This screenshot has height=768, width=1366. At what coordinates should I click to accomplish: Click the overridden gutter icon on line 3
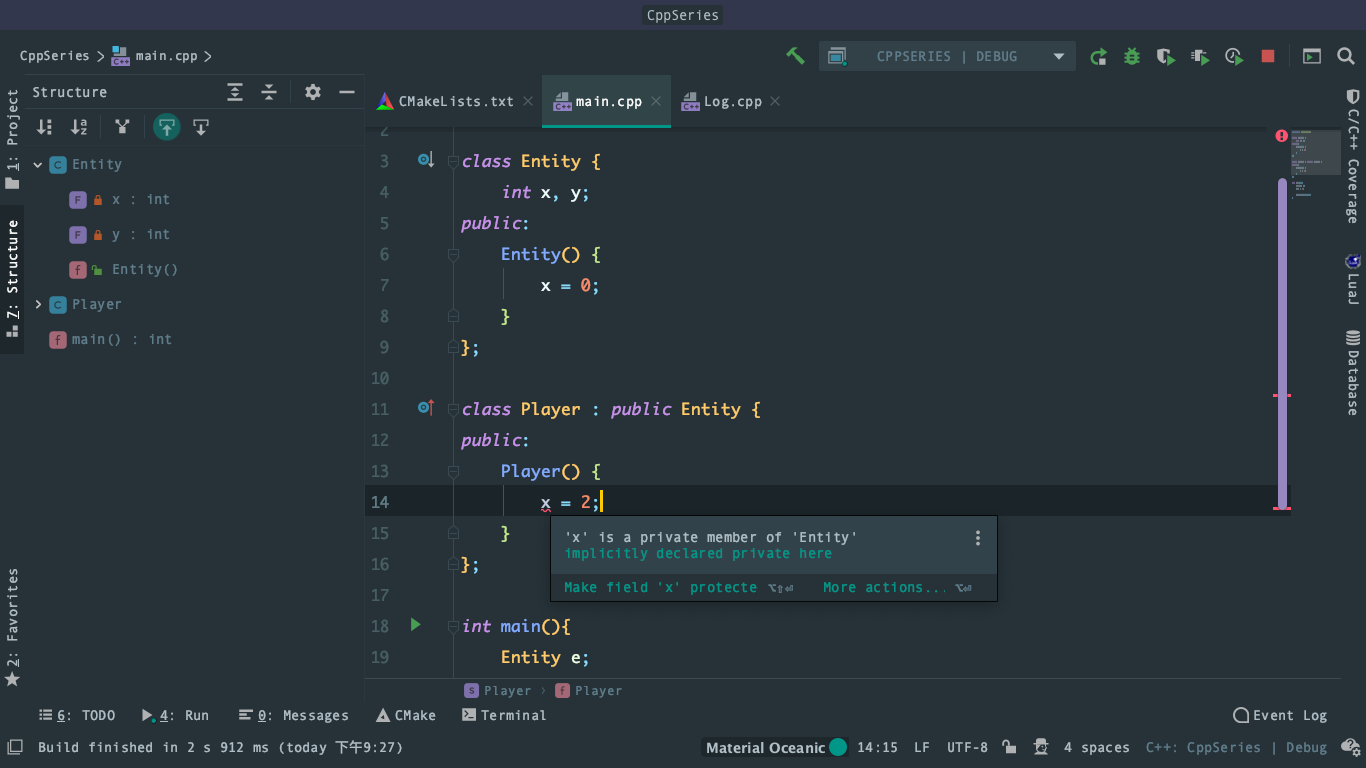[x=425, y=160]
